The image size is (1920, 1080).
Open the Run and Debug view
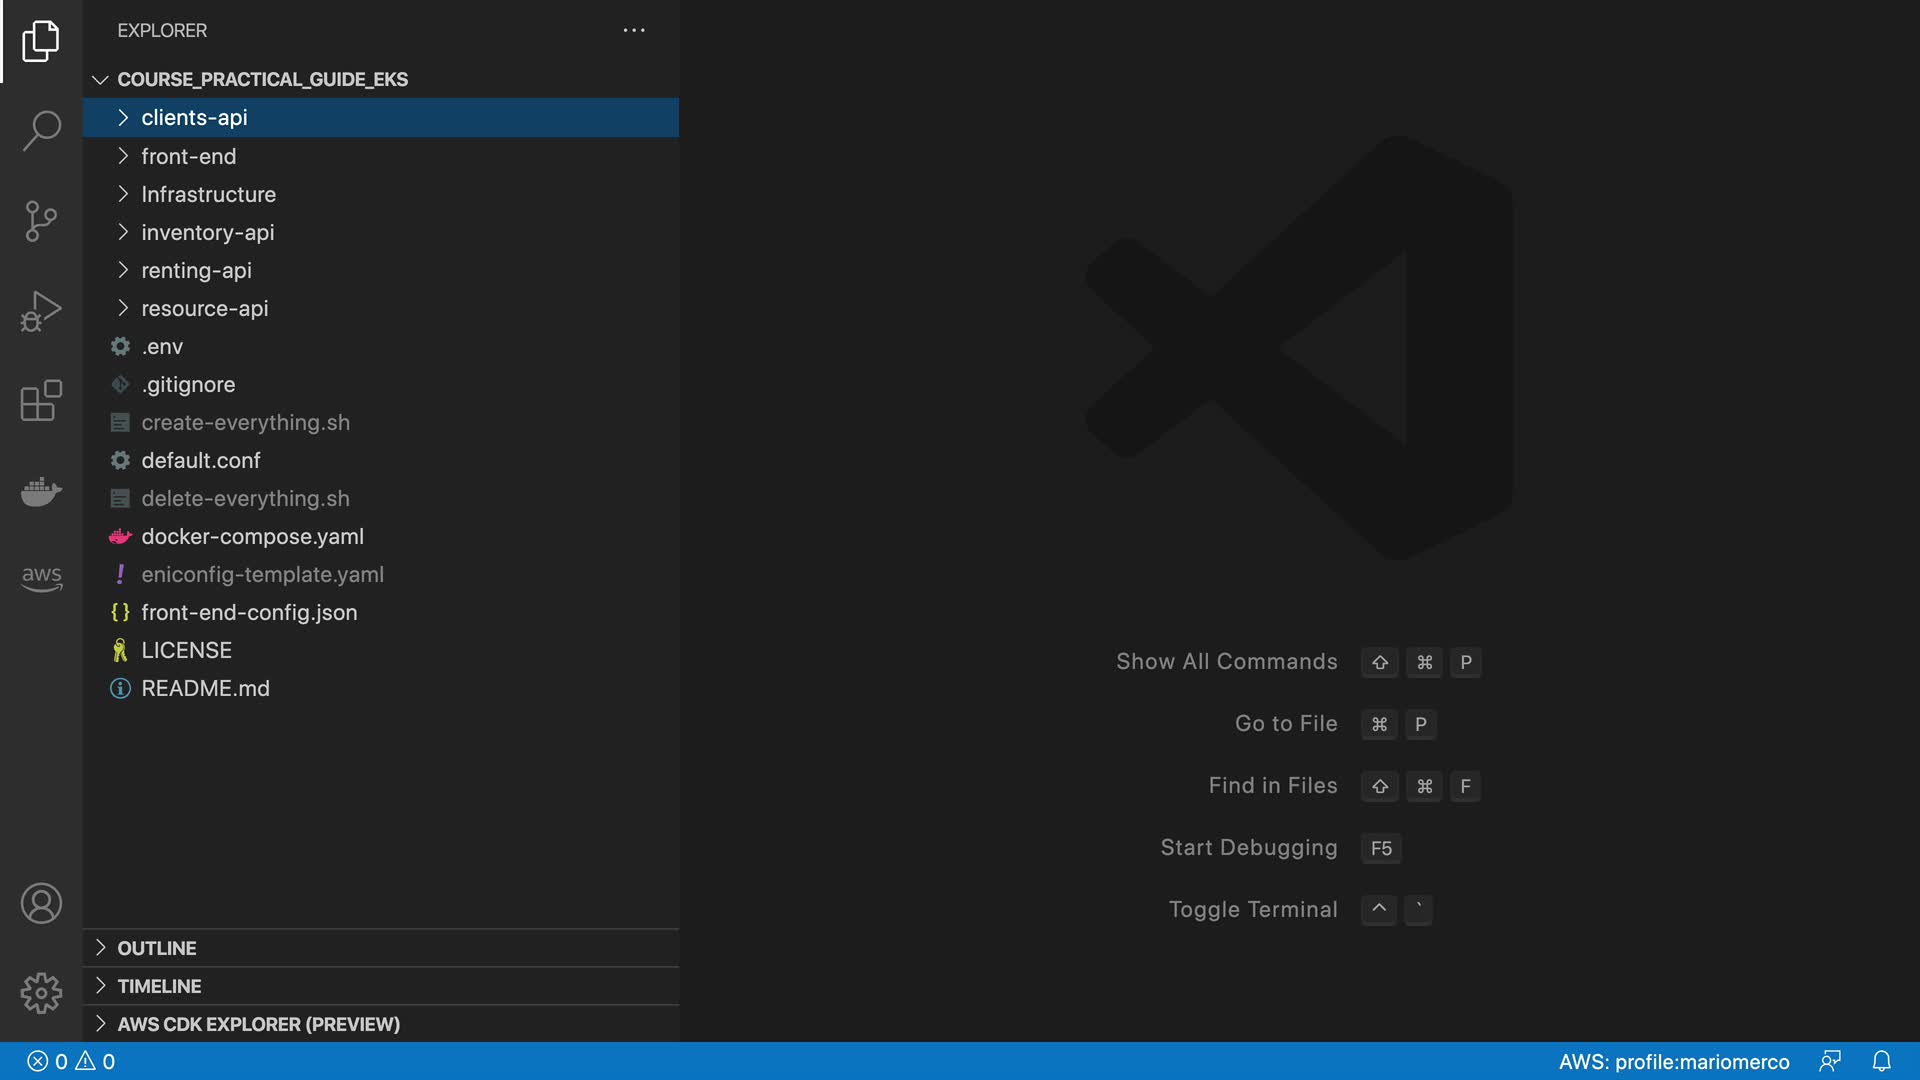tap(41, 311)
